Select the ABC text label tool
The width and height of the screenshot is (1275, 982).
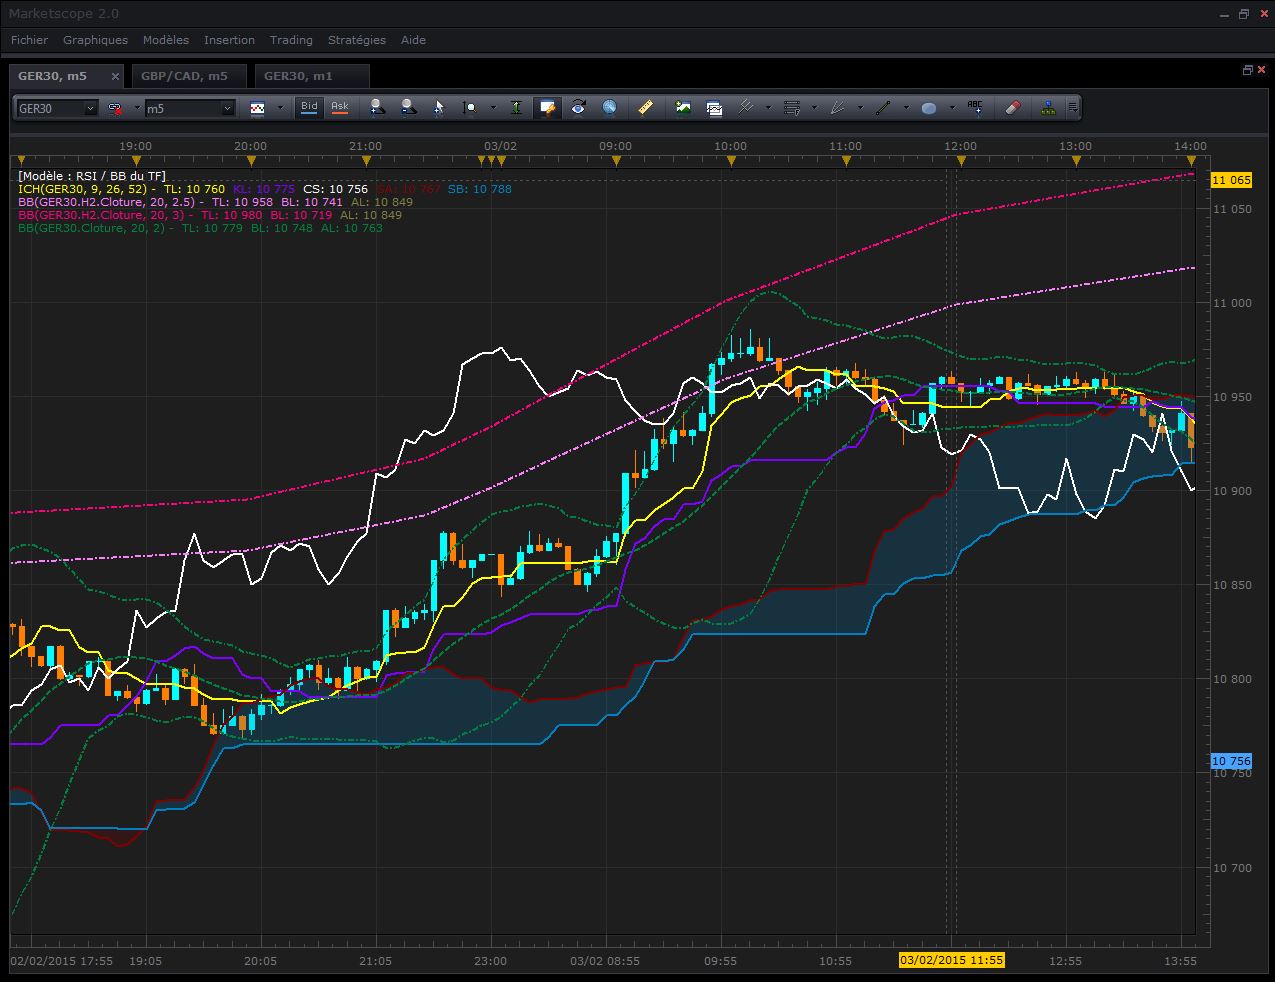[x=975, y=107]
